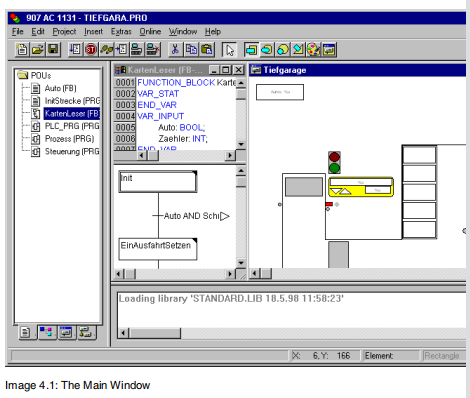The height and width of the screenshot is (398, 470).
Task: Select the EinAusfahrtSetzen step box
Action: click(x=158, y=249)
